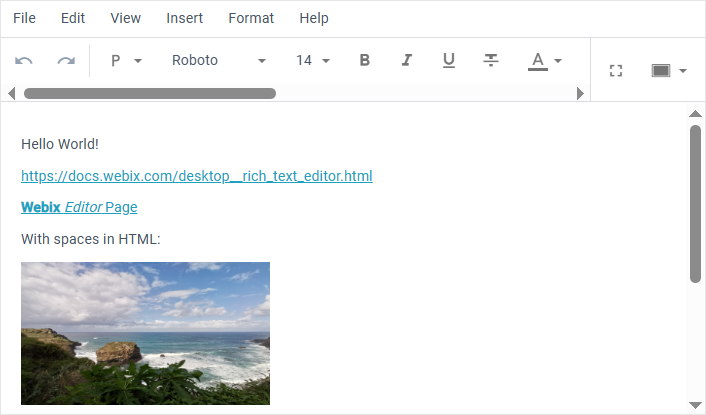Click the coastal landscape image
This screenshot has height=415, width=706.
pos(145,333)
